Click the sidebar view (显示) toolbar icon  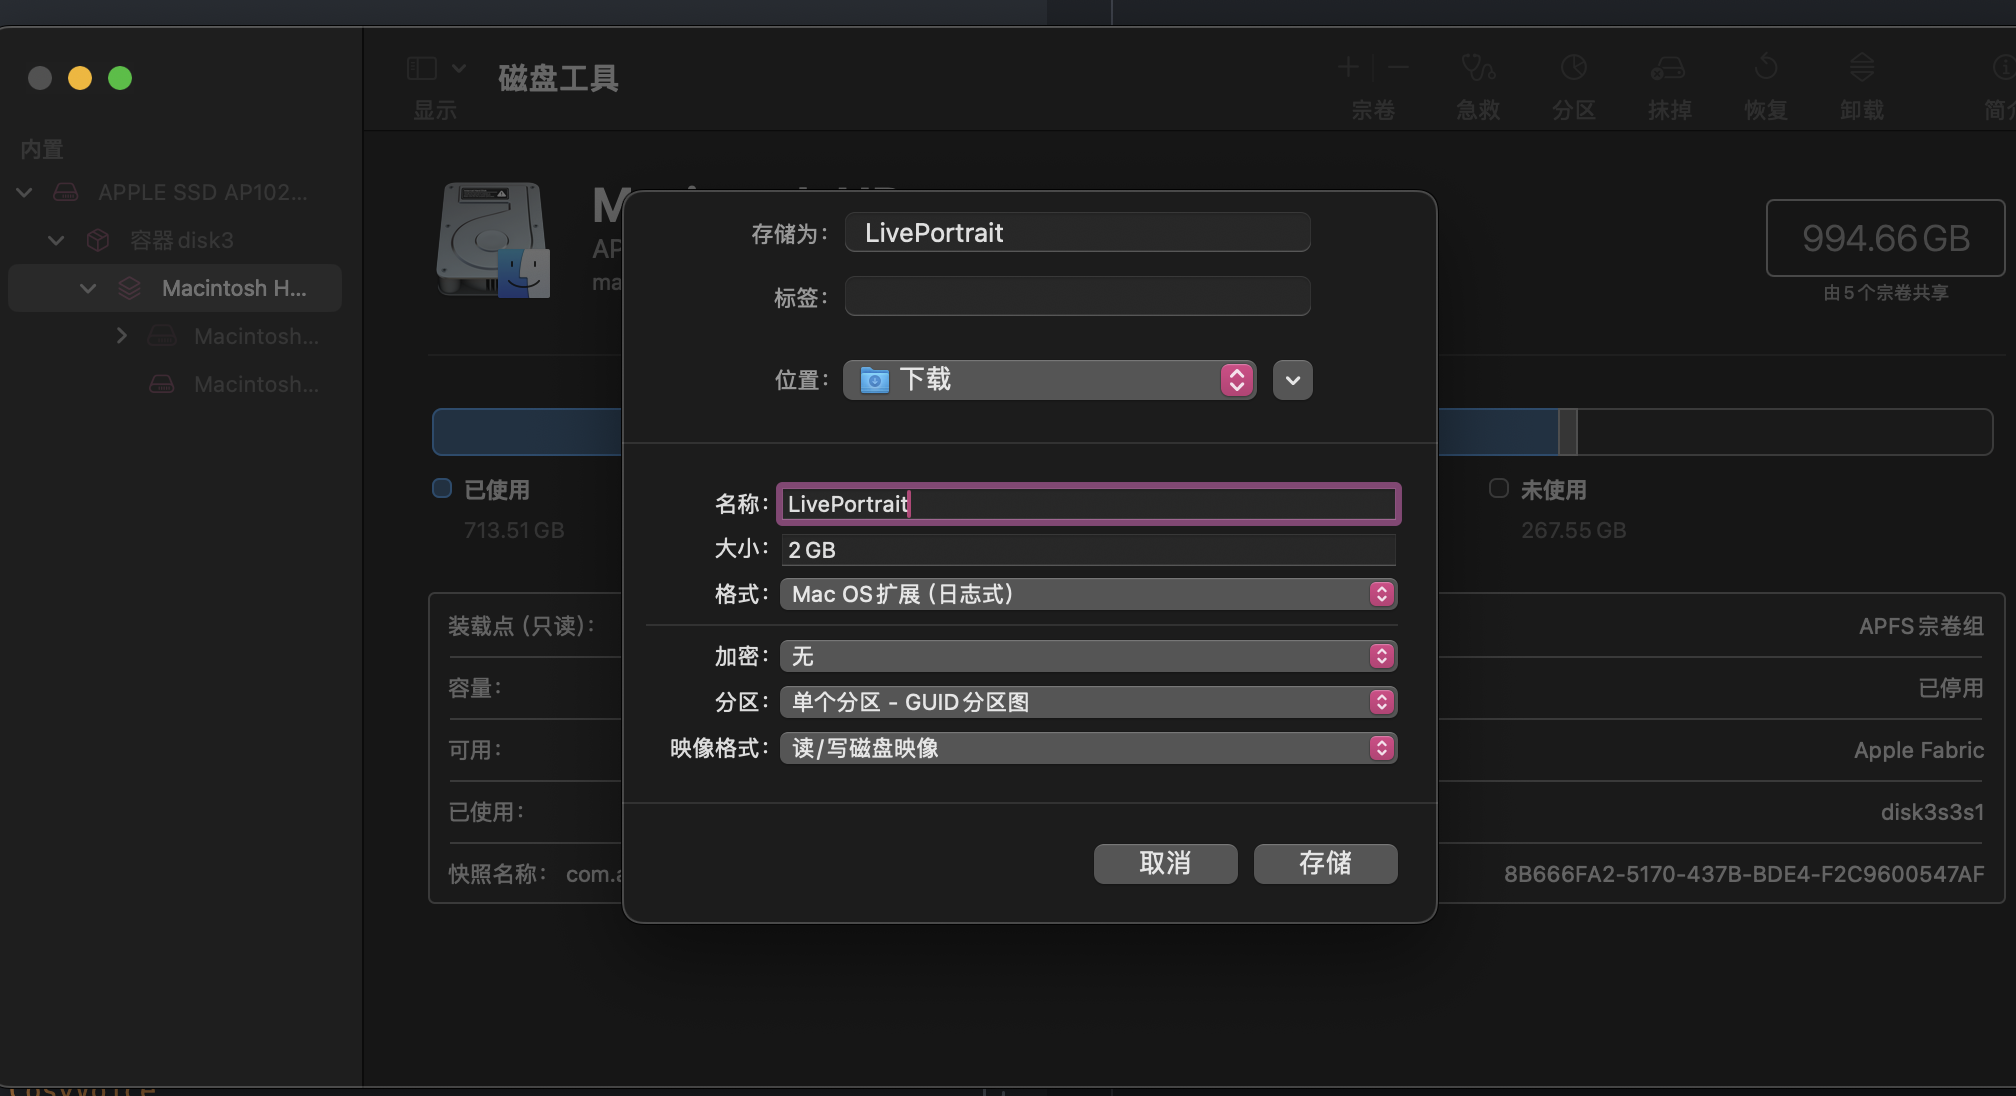[422, 68]
